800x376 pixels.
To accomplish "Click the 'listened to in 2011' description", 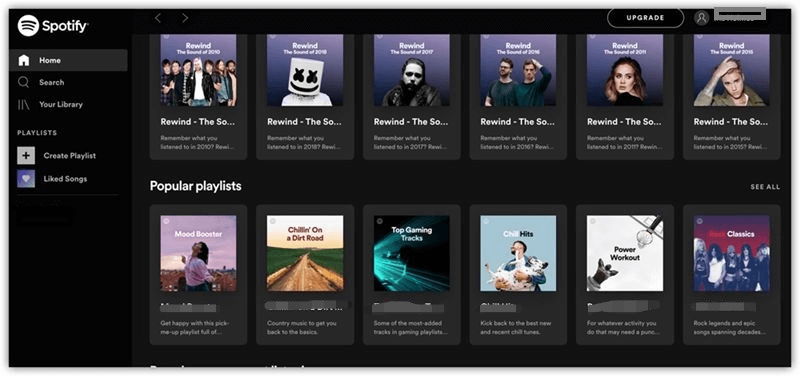I will (x=623, y=142).
